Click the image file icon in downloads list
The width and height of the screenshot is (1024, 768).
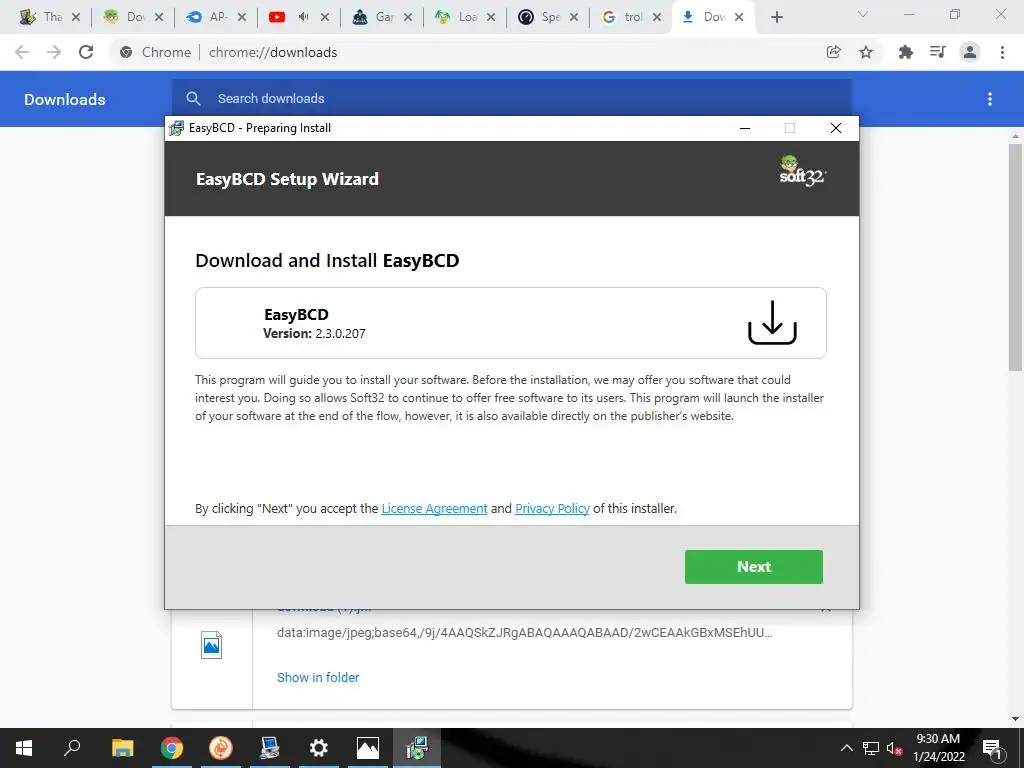point(212,645)
